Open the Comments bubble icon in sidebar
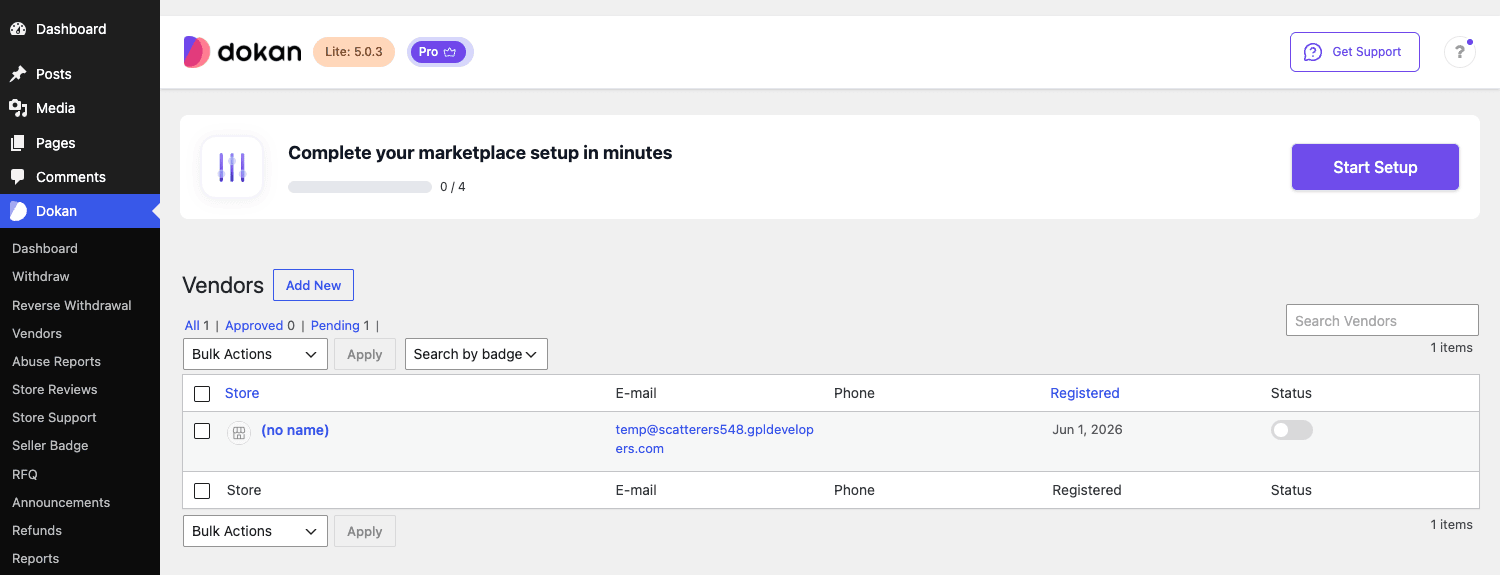Image resolution: width=1500 pixels, height=575 pixels. 18,177
